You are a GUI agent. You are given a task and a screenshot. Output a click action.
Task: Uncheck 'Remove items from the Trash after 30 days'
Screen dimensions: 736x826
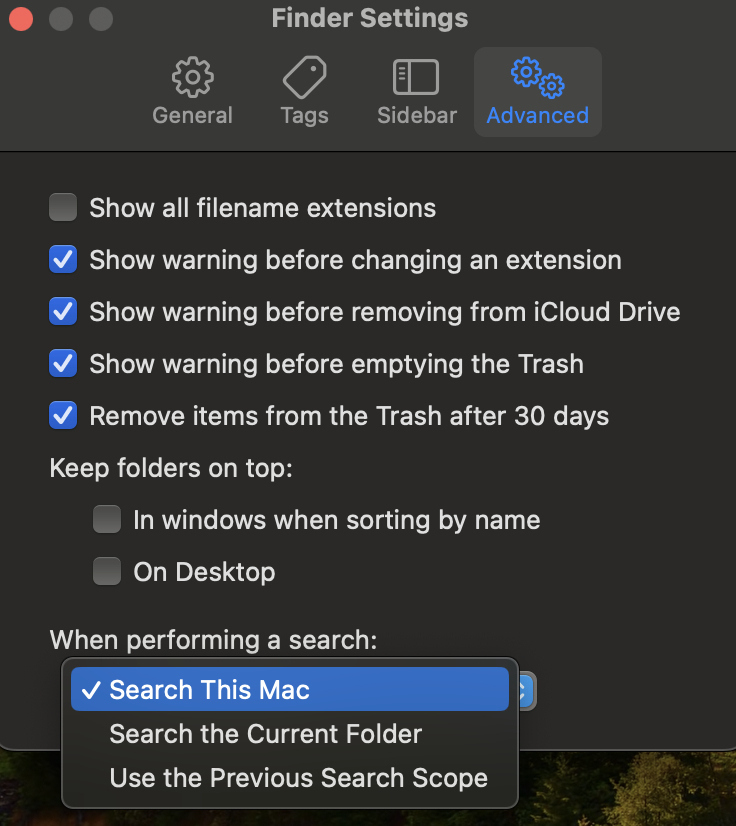pos(62,415)
